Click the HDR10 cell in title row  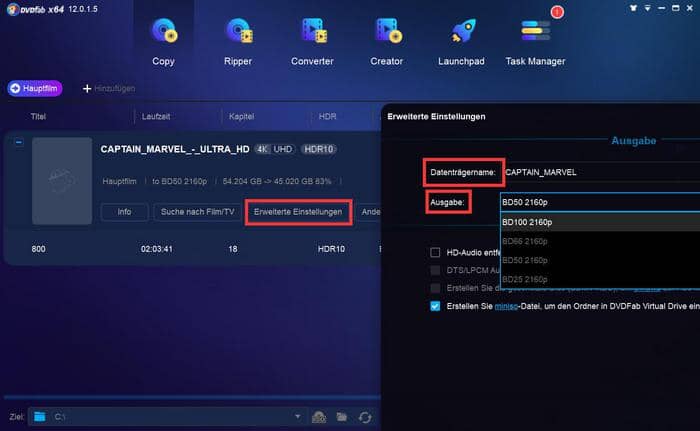click(x=331, y=249)
